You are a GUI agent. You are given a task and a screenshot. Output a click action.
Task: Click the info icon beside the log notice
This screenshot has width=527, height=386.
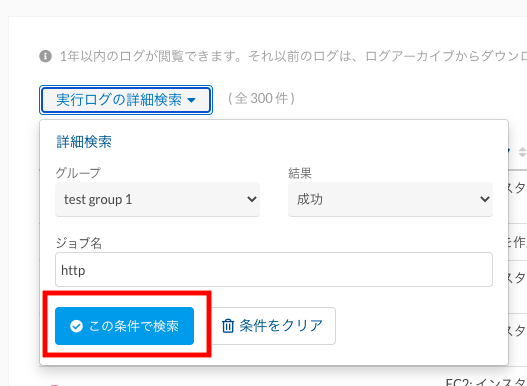tap(45, 56)
